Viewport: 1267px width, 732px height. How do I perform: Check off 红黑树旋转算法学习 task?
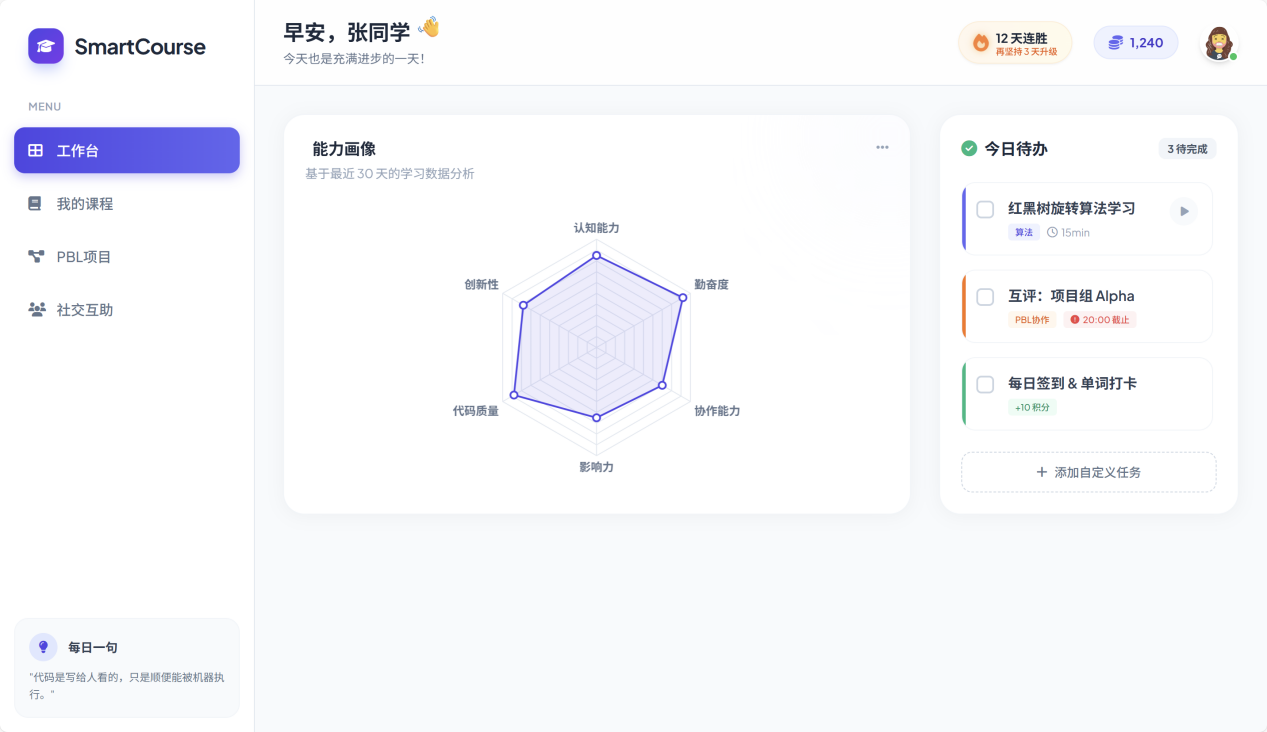click(985, 209)
